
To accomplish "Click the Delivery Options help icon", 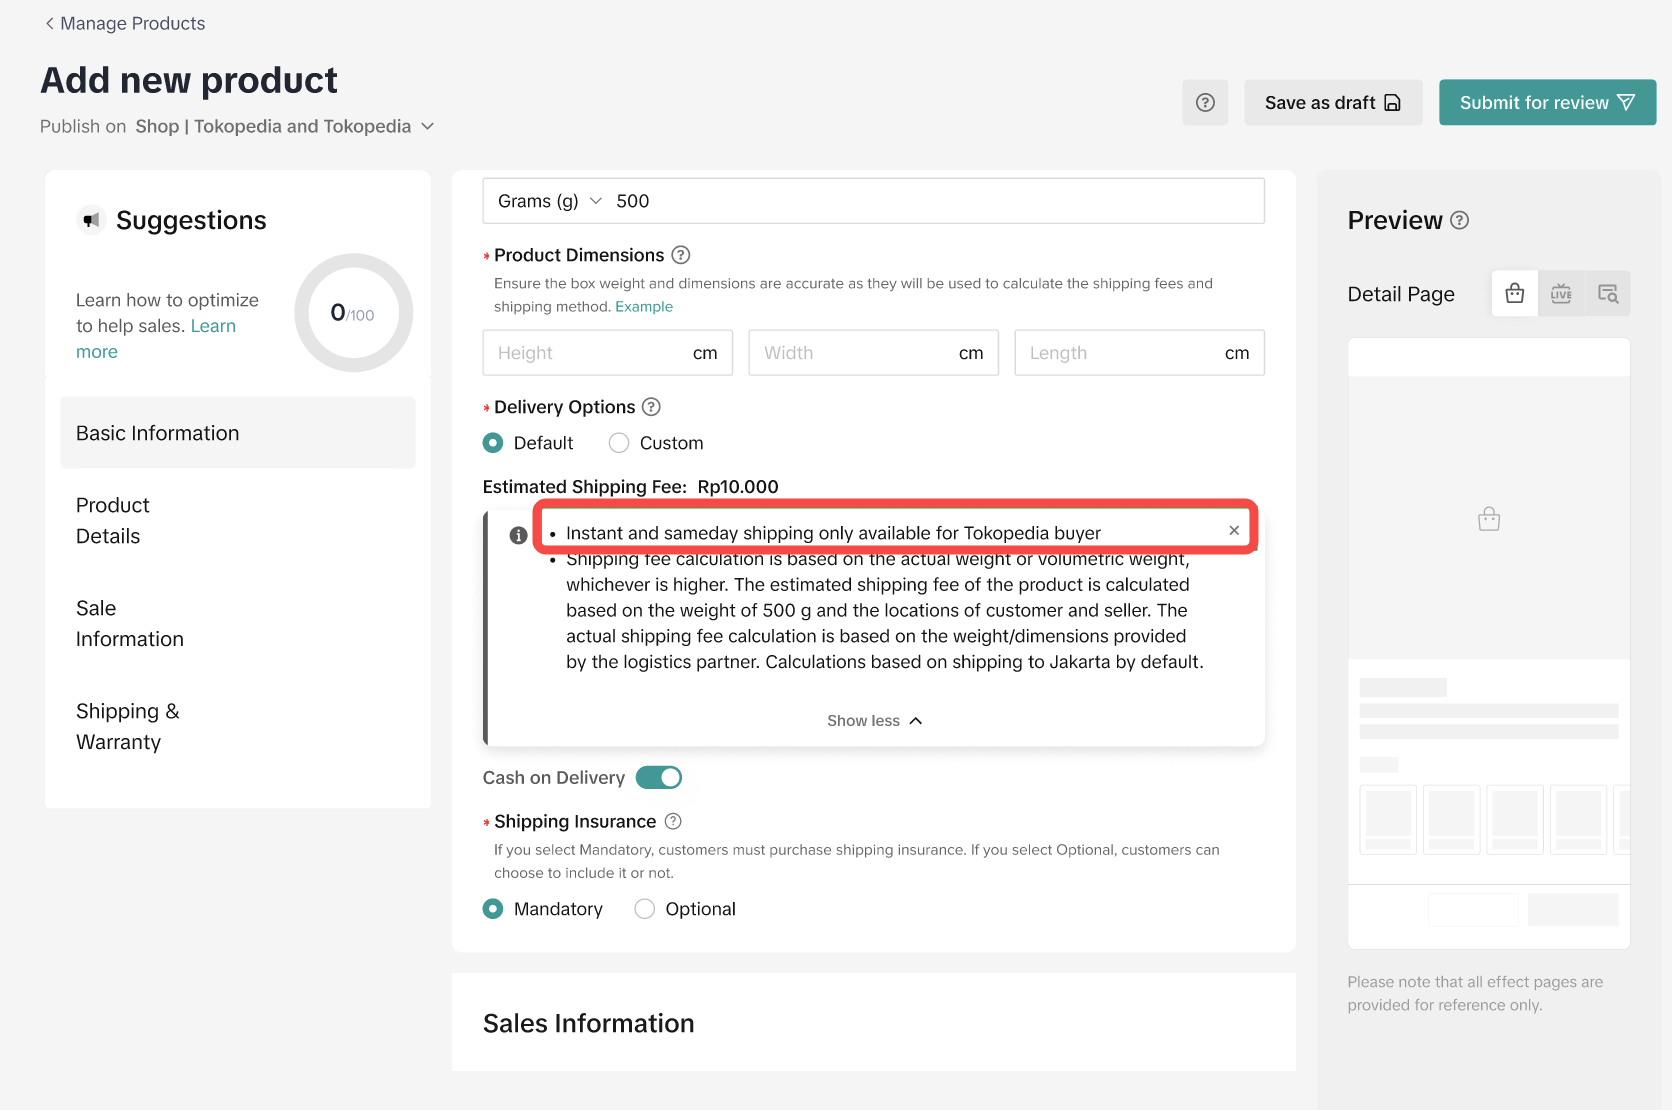I will (x=651, y=407).
